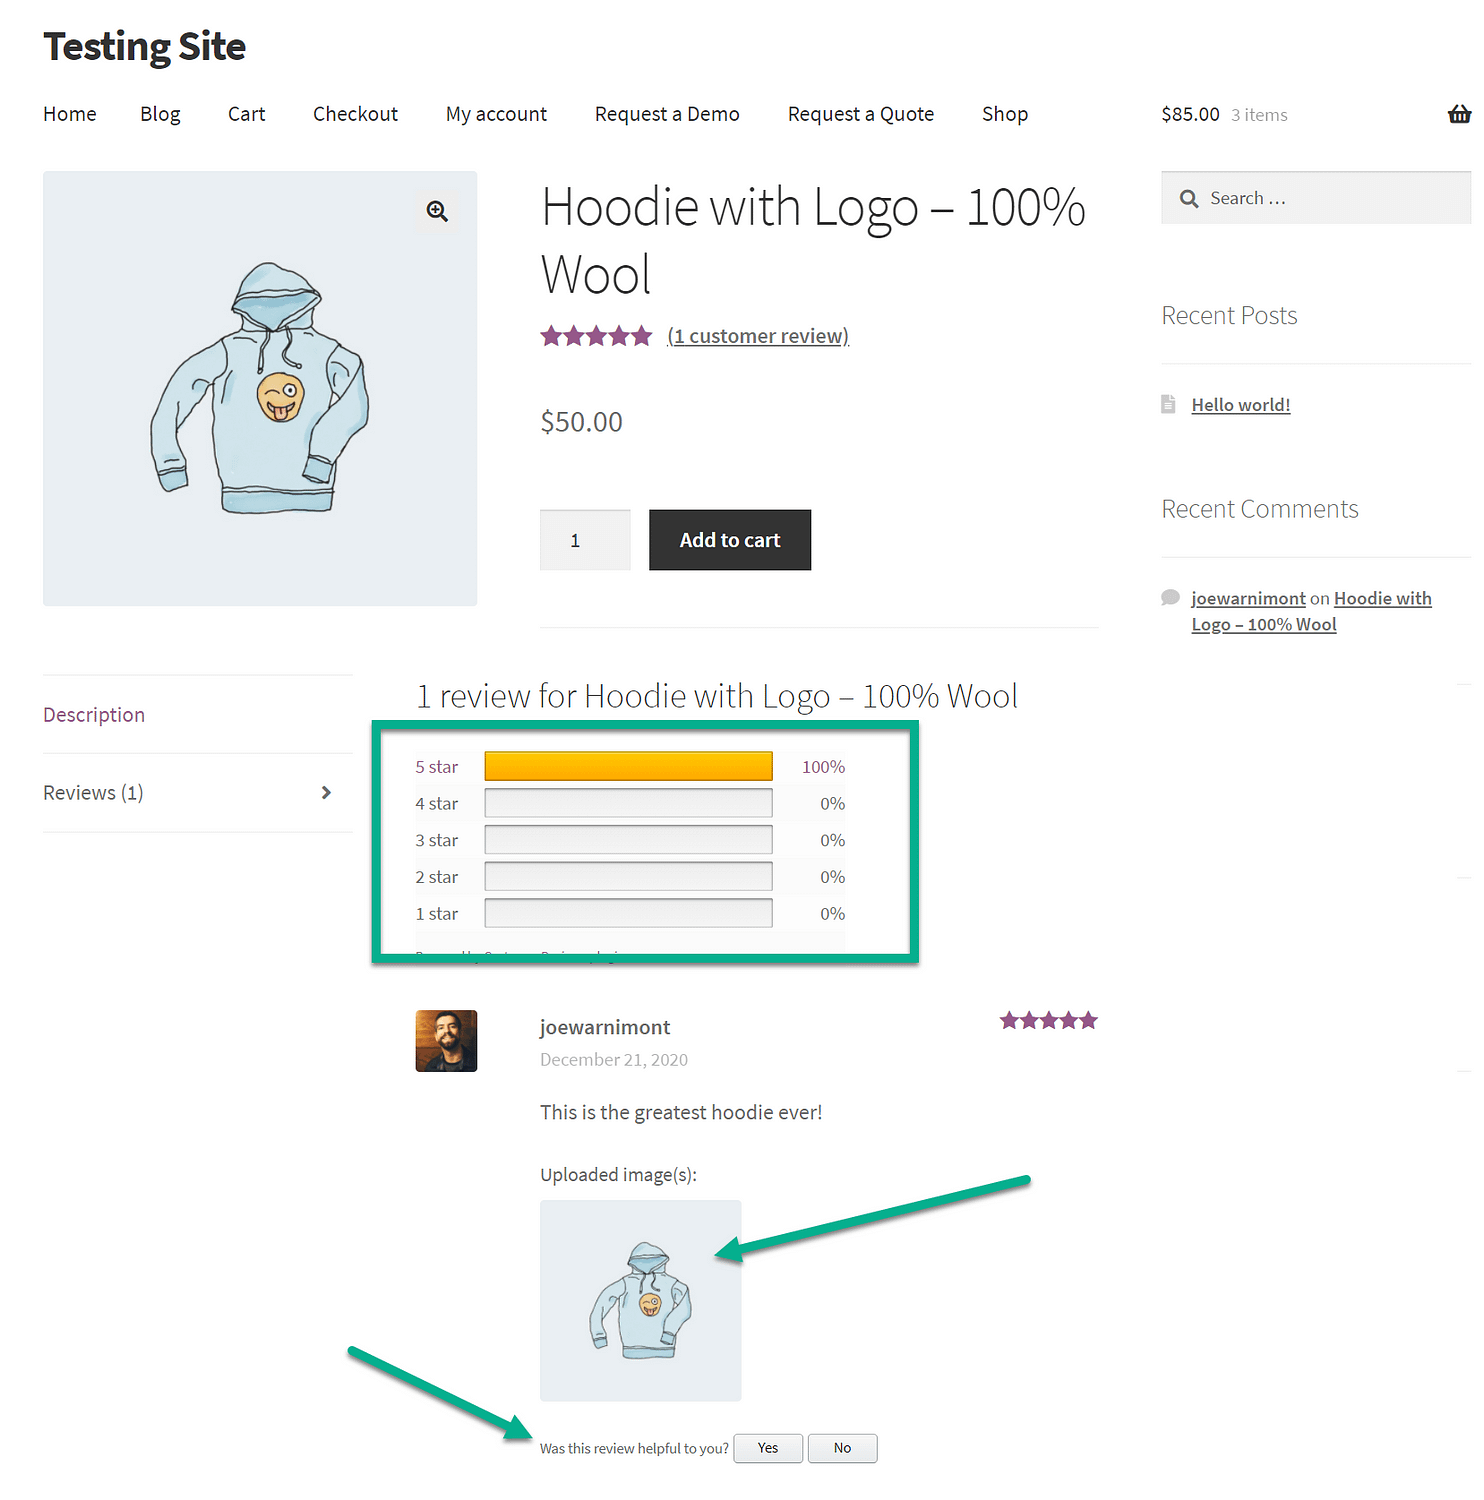This screenshot has height=1500, width=1484.
Task: Click the 1 star label
Action: coord(437,914)
